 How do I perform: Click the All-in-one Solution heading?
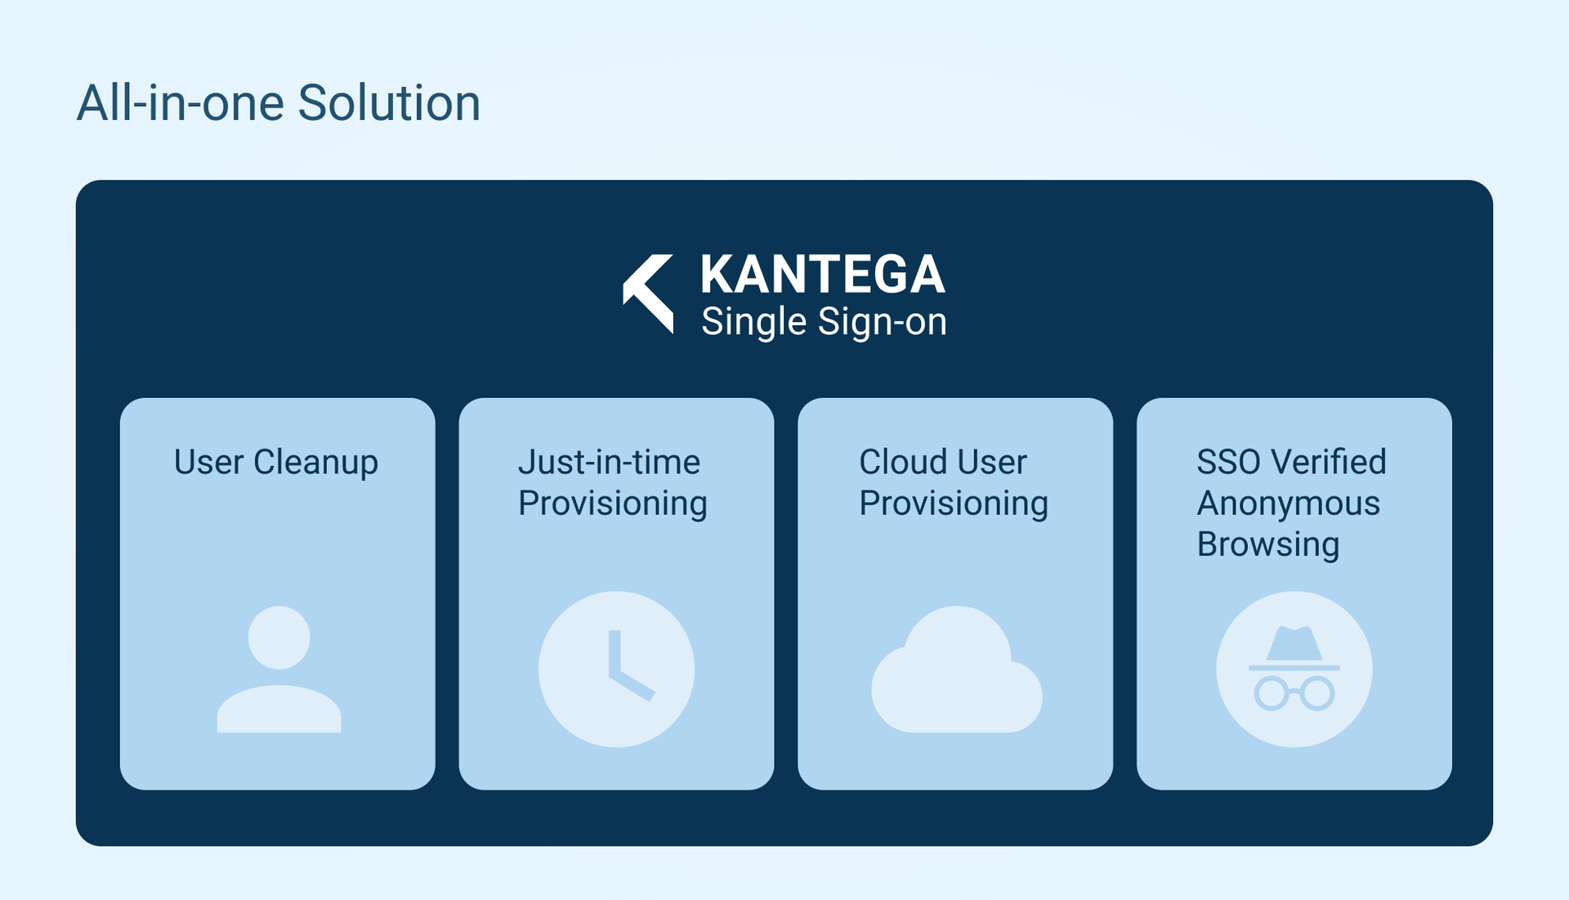pos(278,103)
